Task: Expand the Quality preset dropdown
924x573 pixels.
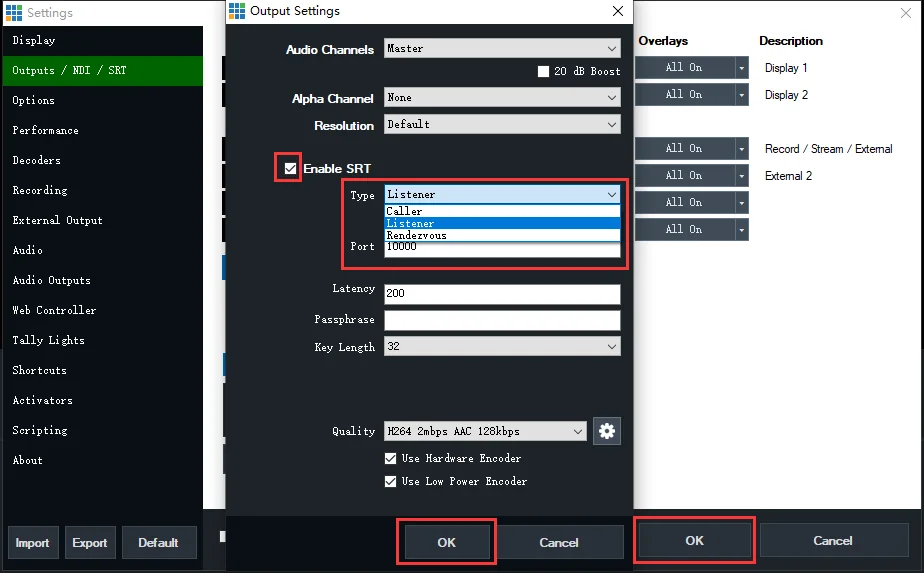Action: pos(485,431)
